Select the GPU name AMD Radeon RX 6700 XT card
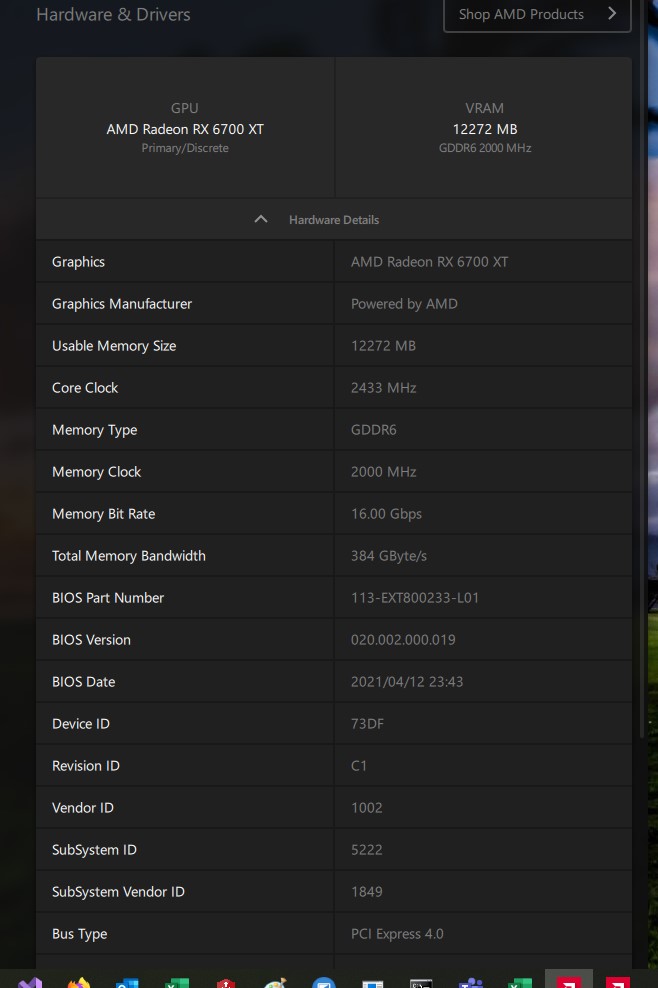The width and height of the screenshot is (658, 988). coord(185,129)
